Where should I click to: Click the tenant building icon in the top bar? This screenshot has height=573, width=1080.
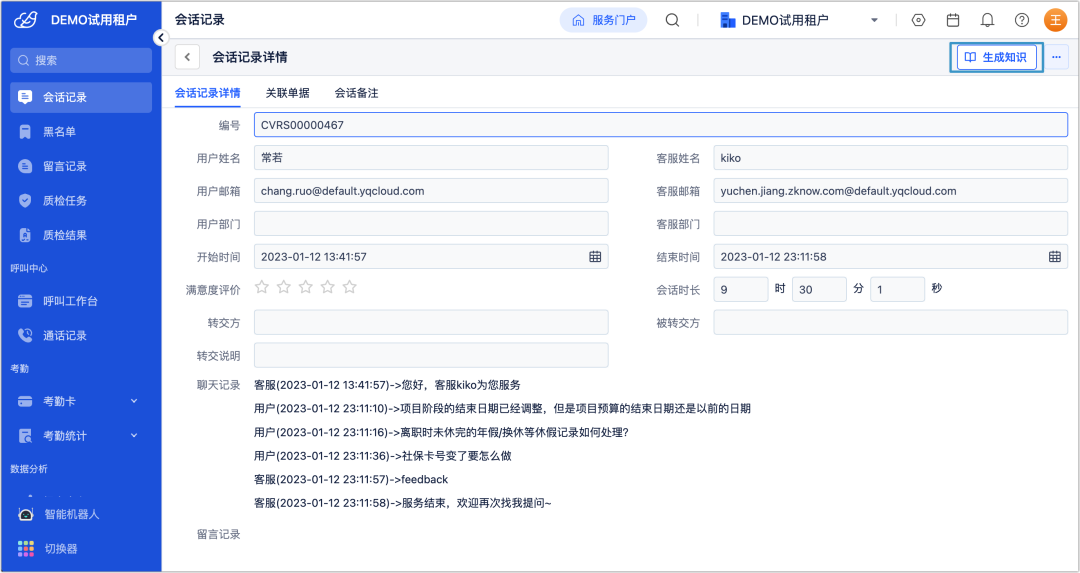[x=727, y=20]
